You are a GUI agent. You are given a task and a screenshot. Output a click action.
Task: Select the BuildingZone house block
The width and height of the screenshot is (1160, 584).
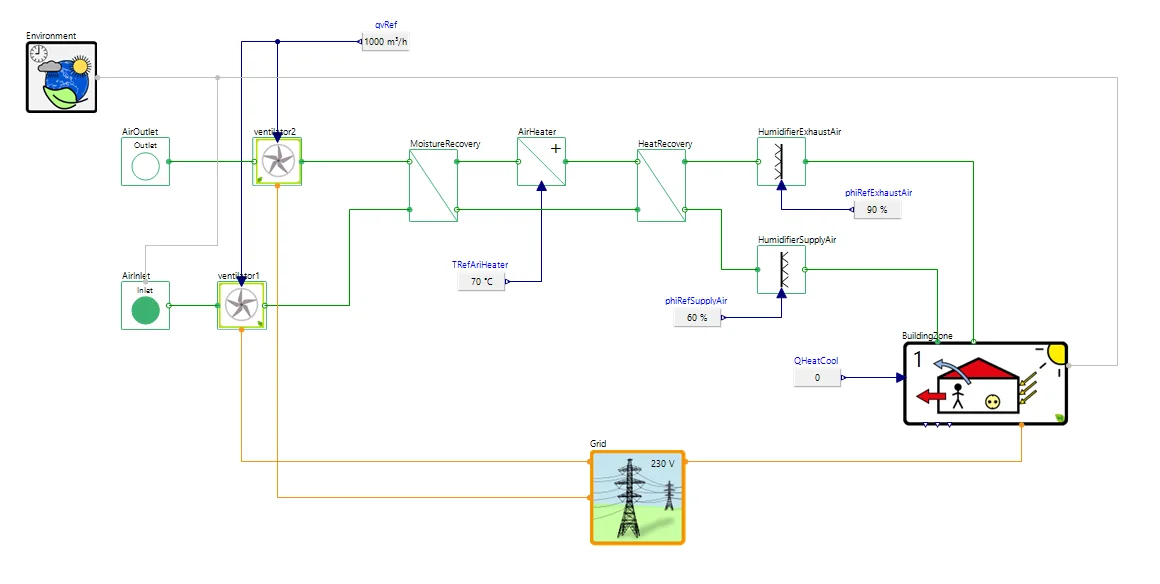(985, 383)
